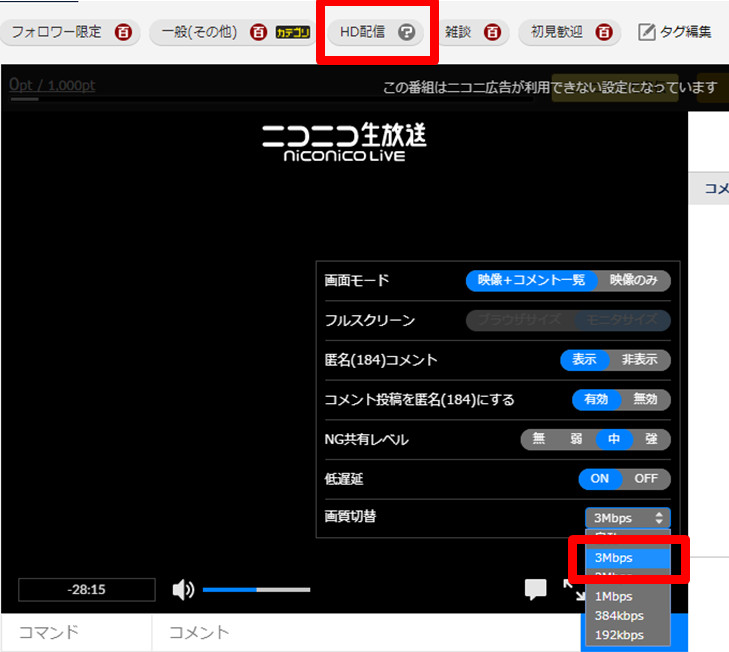This screenshot has height=652, width=729.
Task: Click the タグ編集 pencil icon
Action: click(646, 32)
